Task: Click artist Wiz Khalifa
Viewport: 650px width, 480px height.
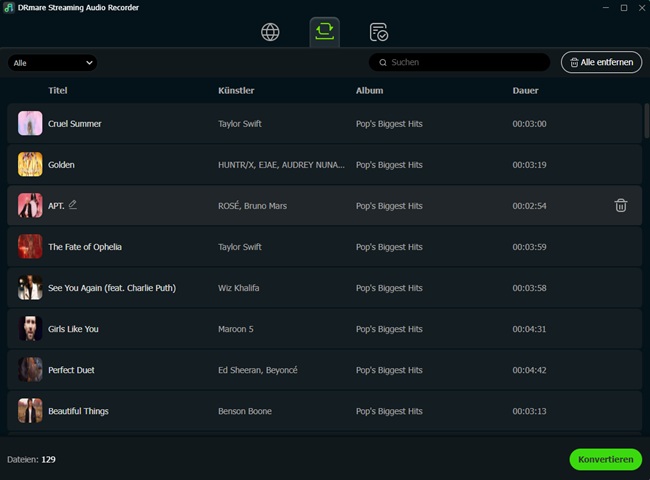Action: click(x=239, y=288)
